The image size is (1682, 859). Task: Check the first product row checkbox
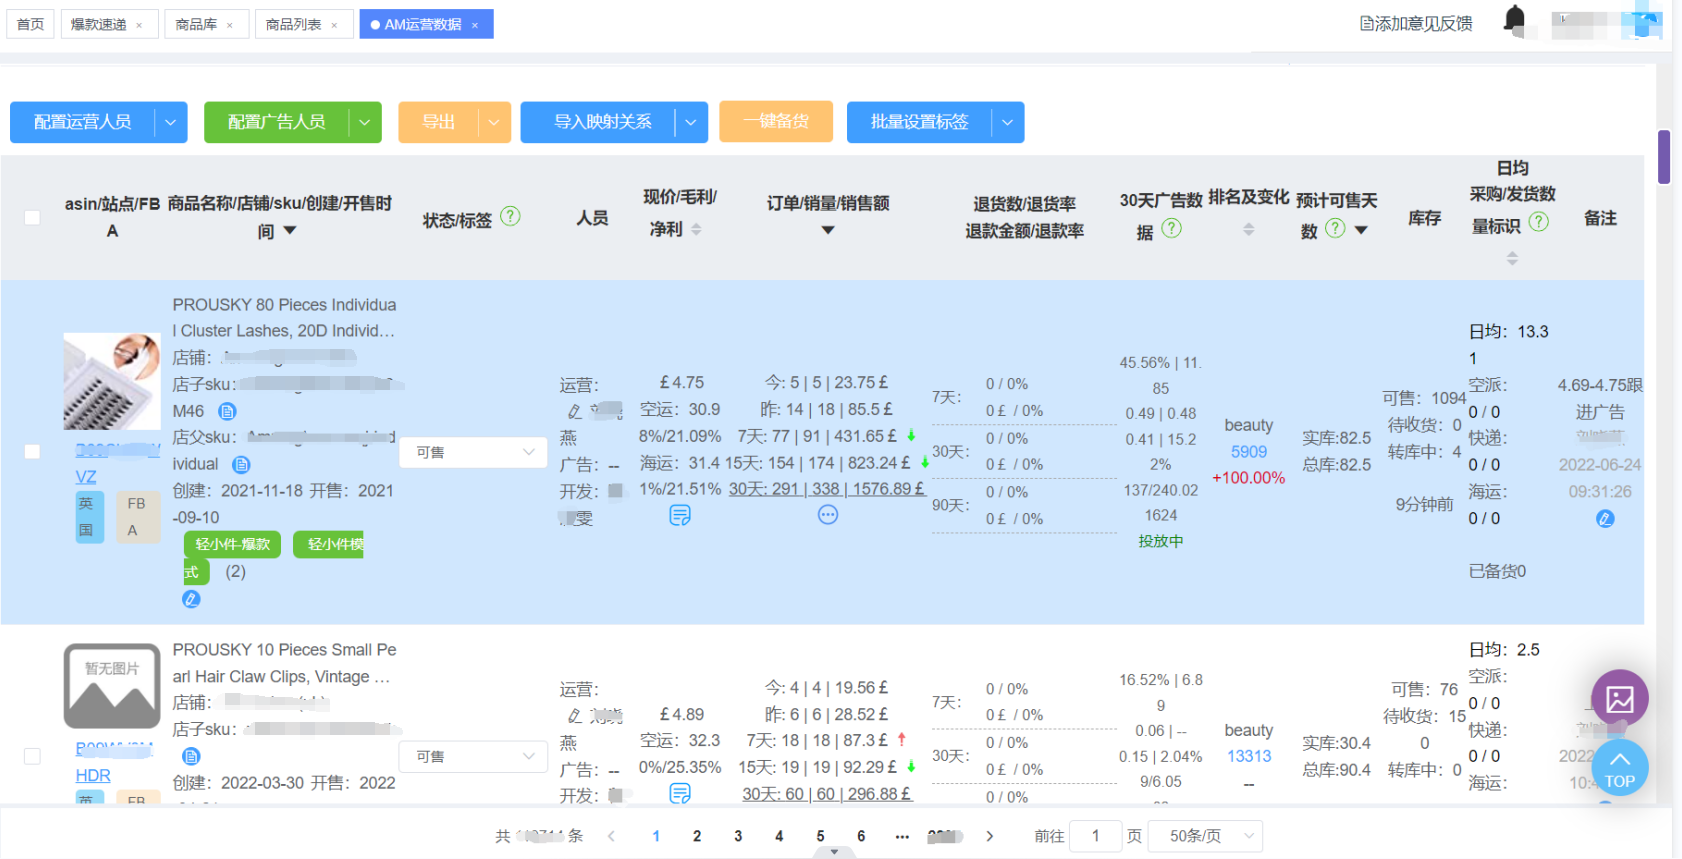click(x=32, y=452)
